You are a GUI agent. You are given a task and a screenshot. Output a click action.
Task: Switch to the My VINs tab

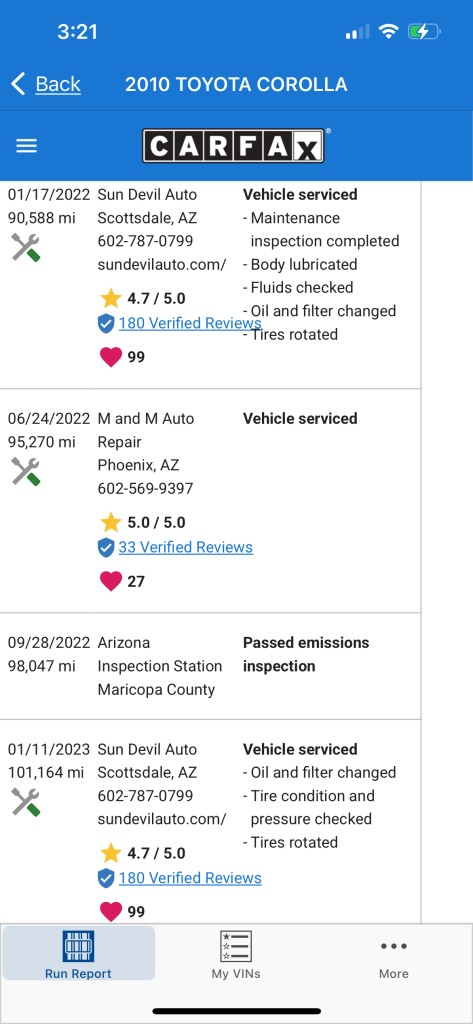tap(236, 953)
